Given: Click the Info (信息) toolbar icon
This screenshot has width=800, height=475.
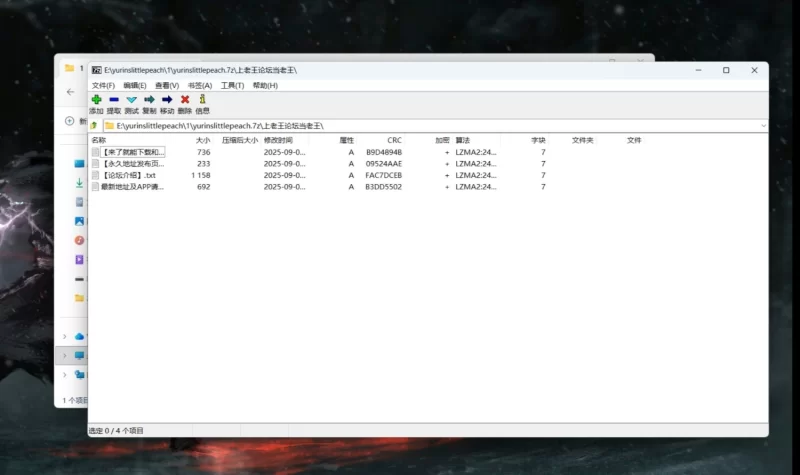Looking at the screenshot, I should [203, 99].
